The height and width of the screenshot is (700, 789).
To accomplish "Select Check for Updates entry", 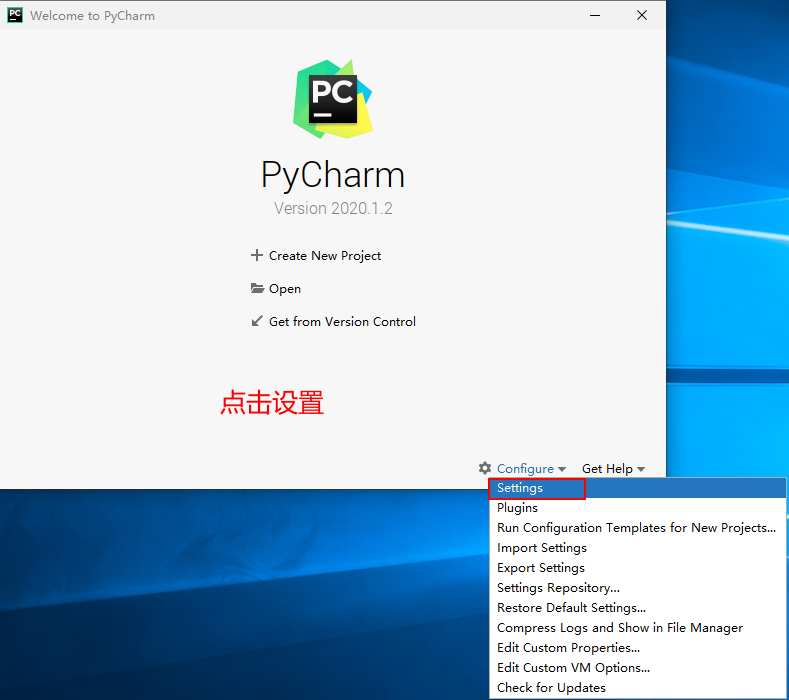I will tap(638, 687).
